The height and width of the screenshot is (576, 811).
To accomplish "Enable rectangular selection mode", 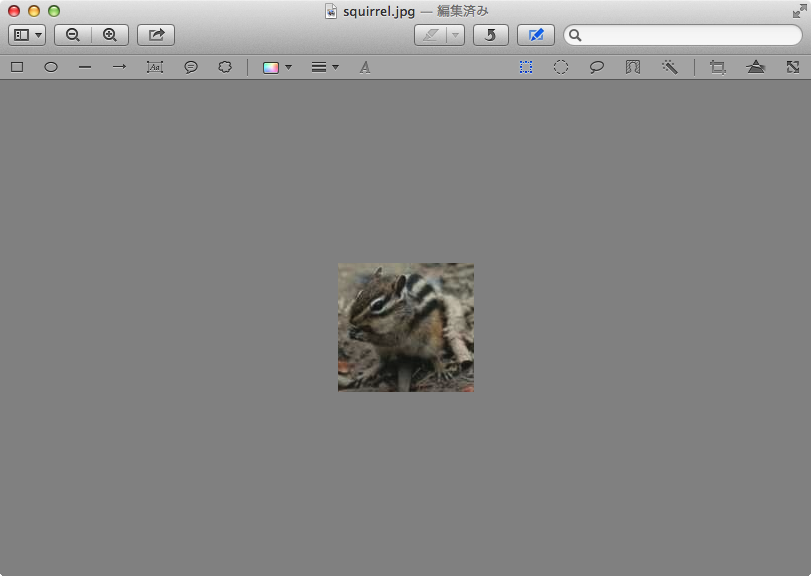I will click(526, 67).
